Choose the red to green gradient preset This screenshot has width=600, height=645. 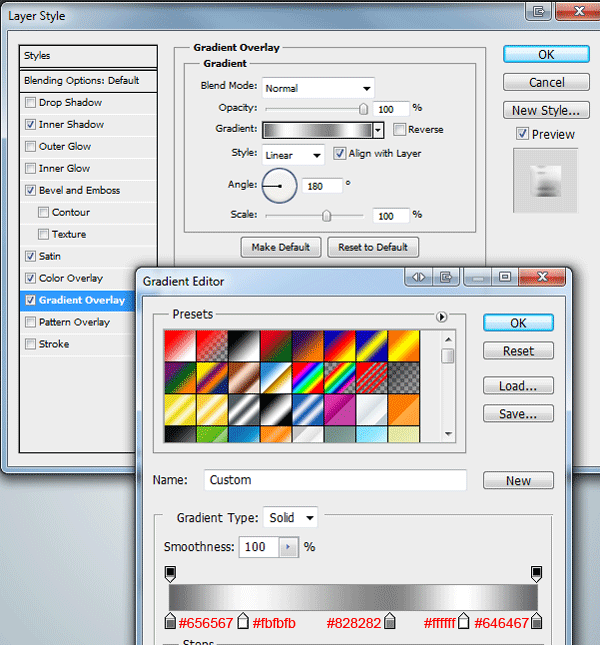tap(276, 346)
